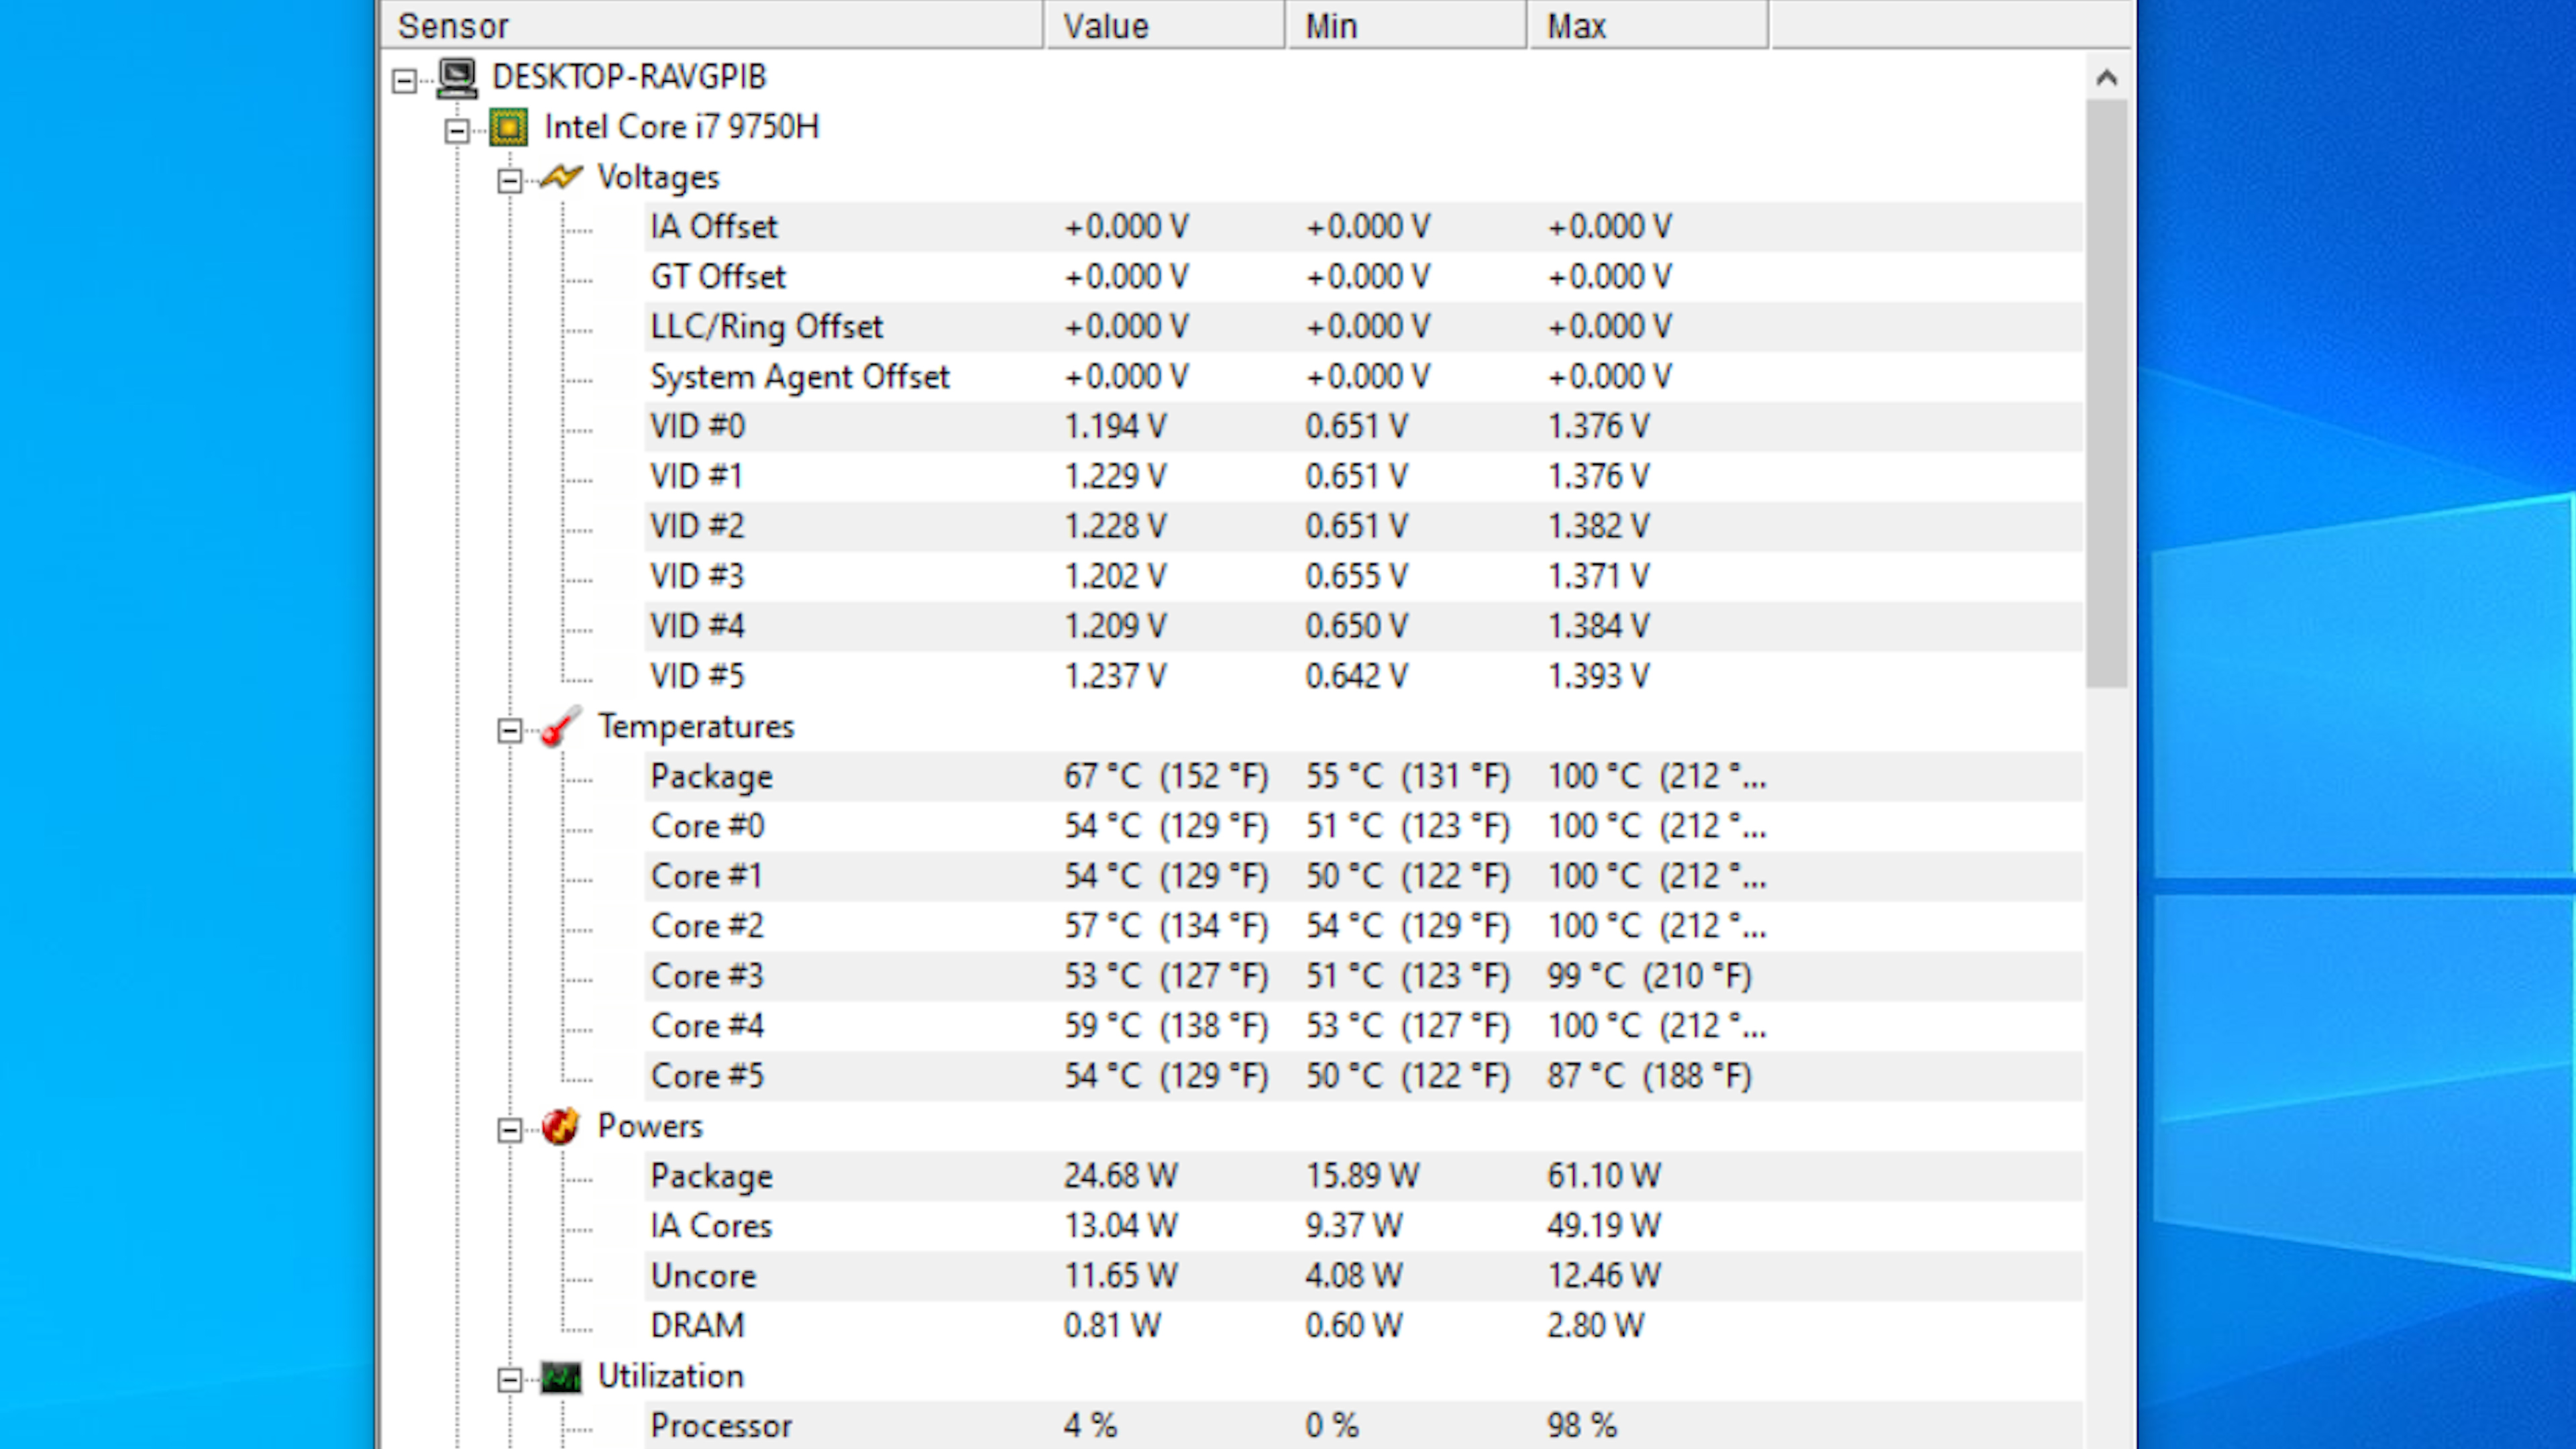
Task: Select the DESKTOP-RAVGPIB tree label
Action: 629,77
